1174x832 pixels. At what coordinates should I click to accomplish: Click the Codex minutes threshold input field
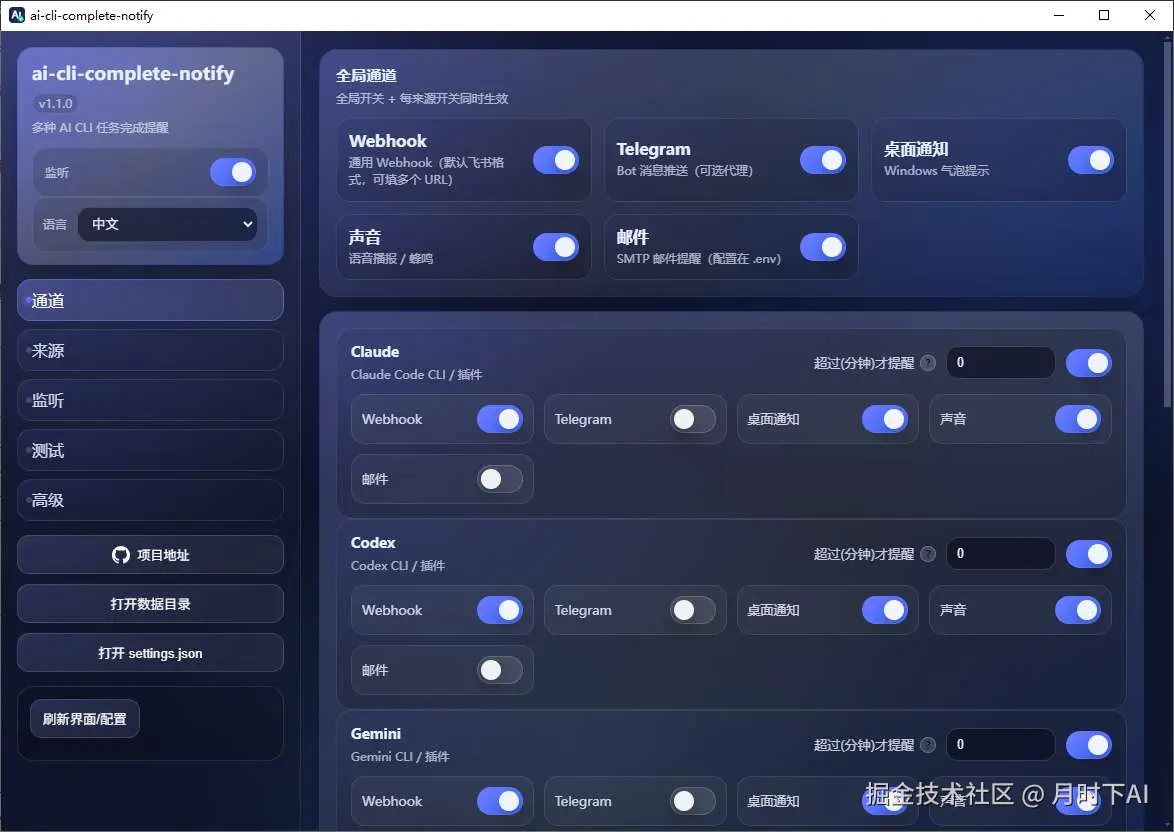(1000, 554)
